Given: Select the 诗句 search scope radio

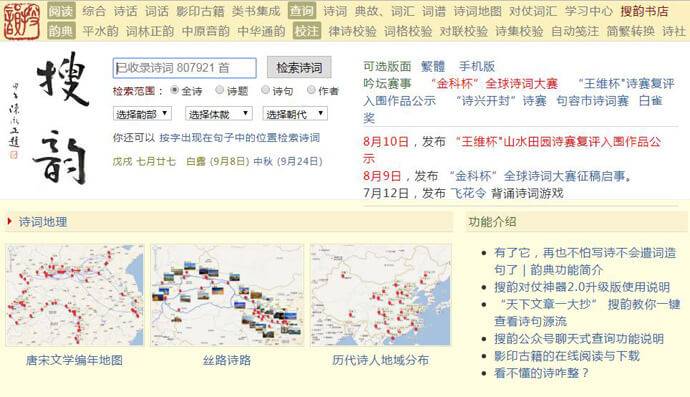Looking at the screenshot, I should pos(265,90).
